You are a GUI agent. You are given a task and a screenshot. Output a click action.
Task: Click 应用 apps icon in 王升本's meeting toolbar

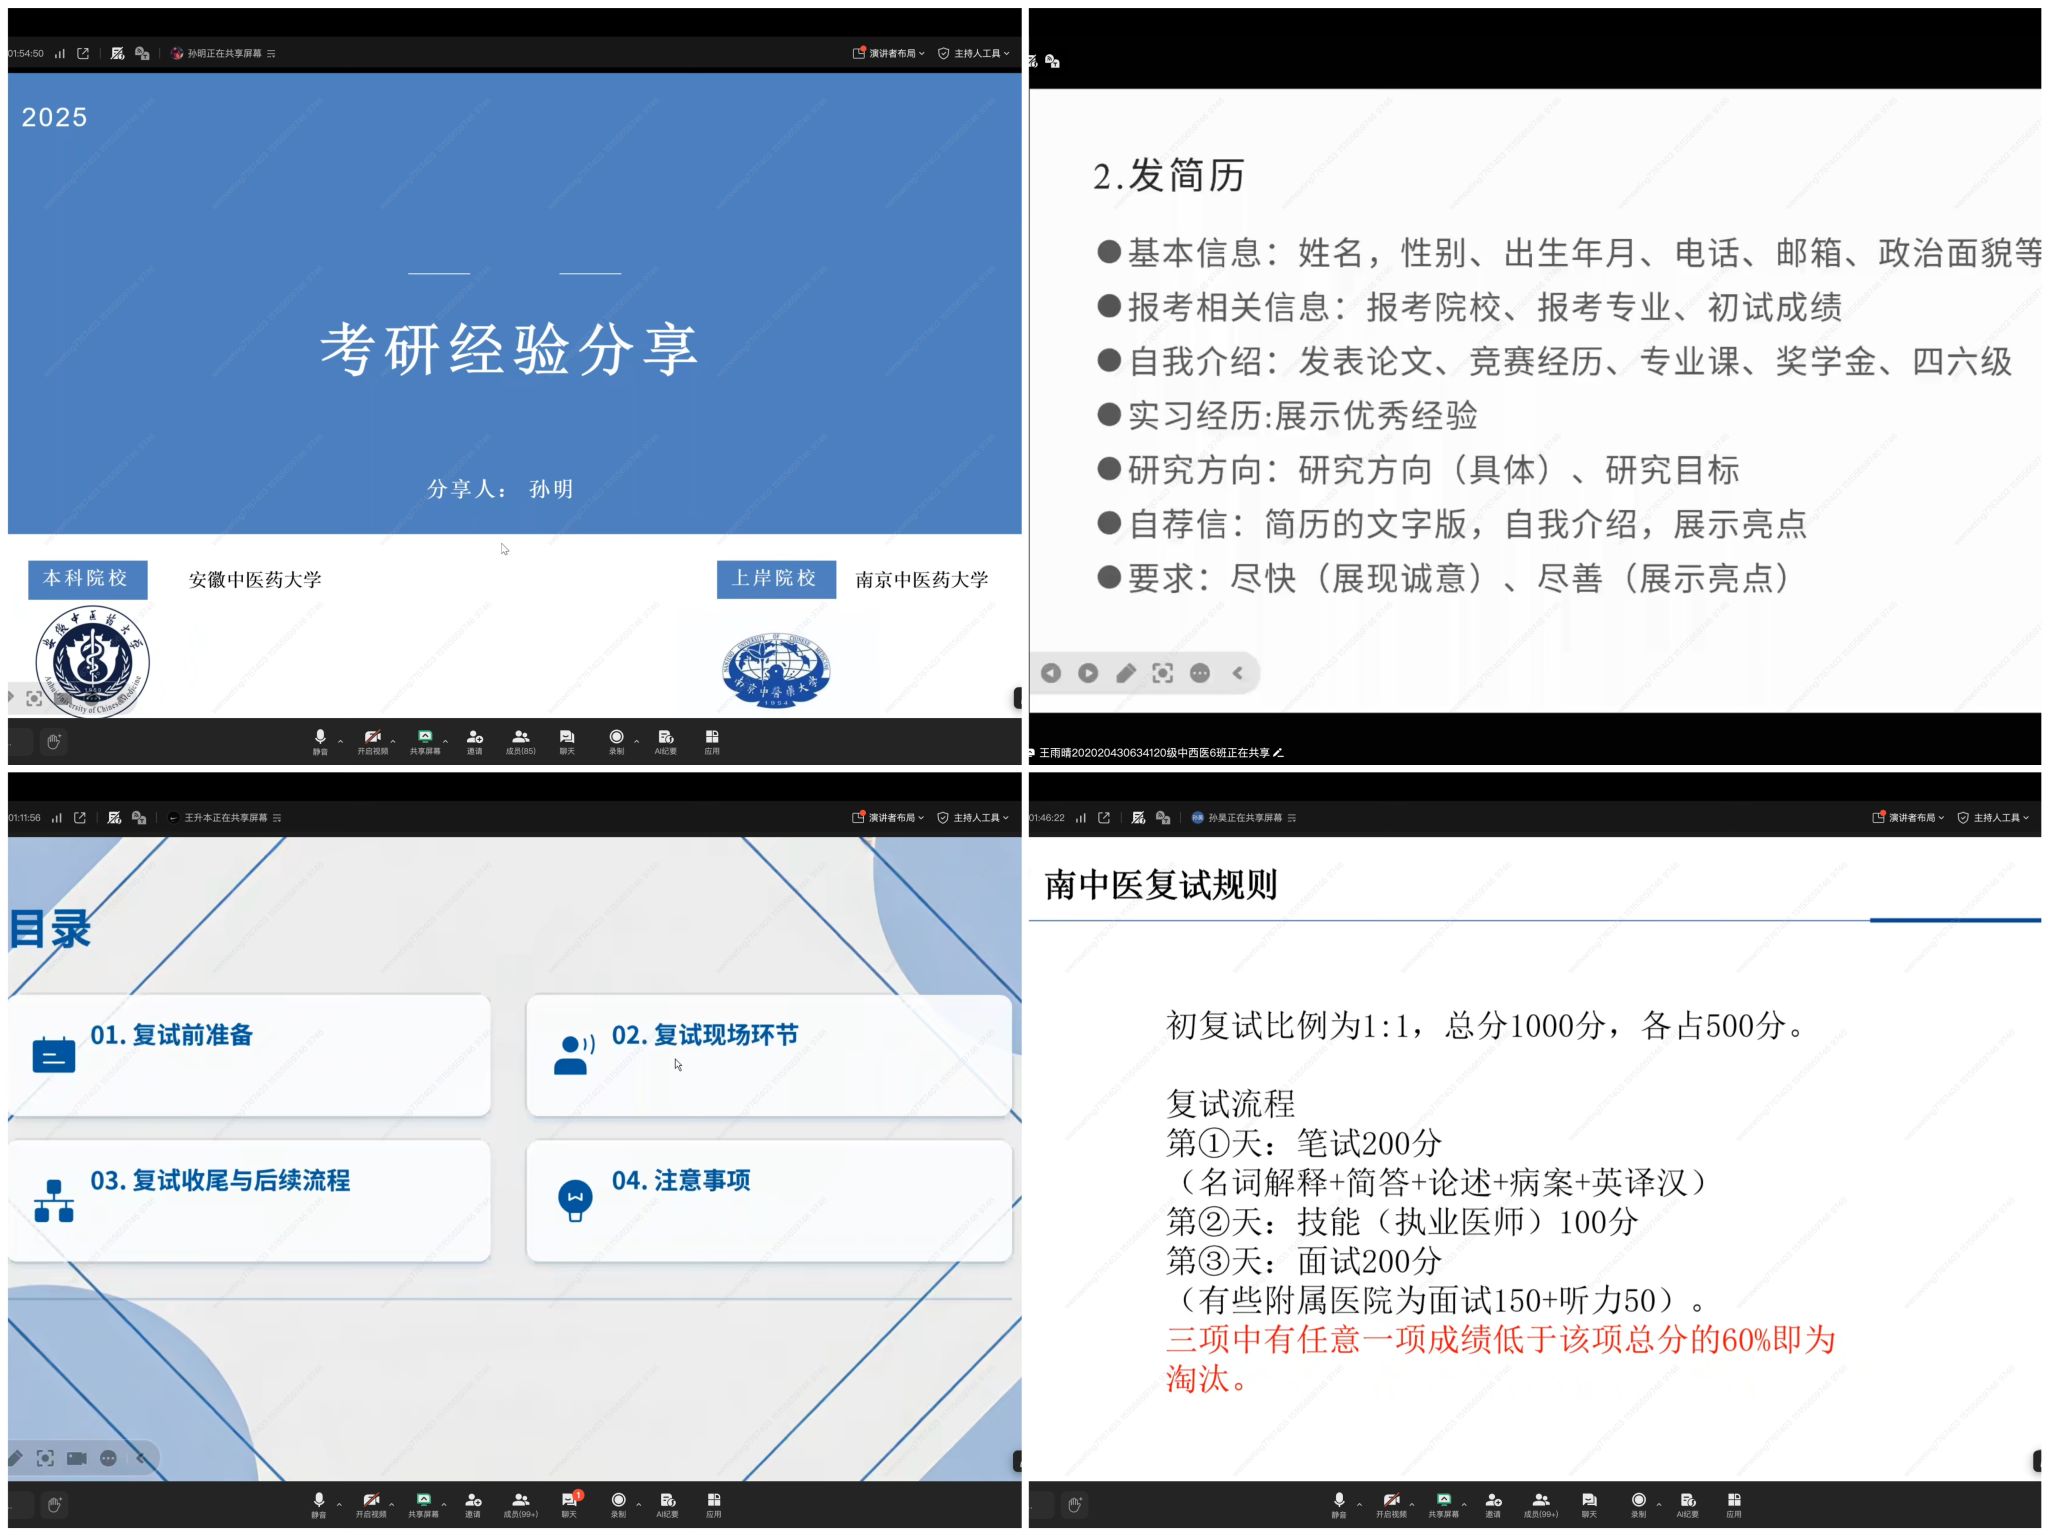pos(713,1503)
